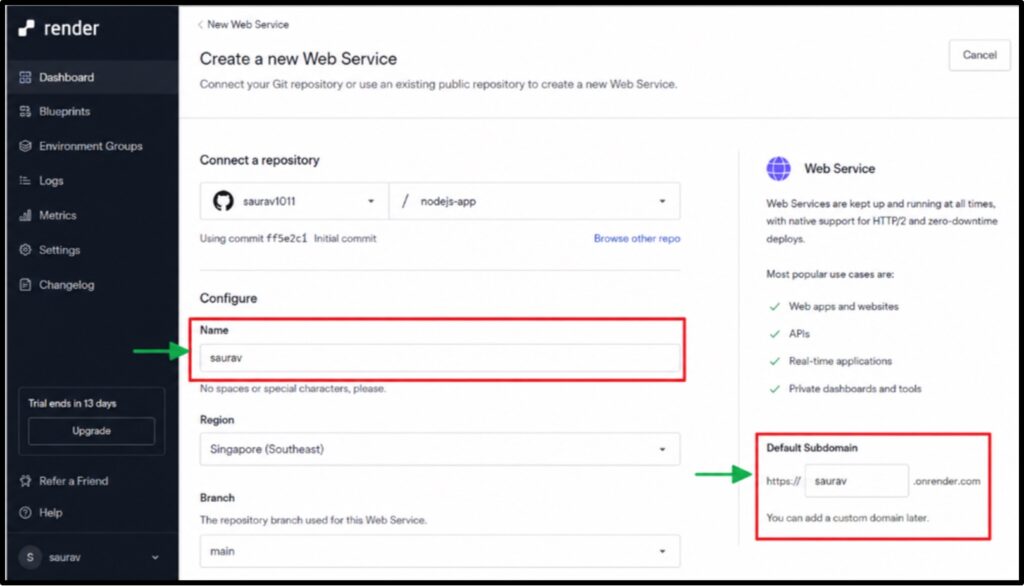
Task: Click the APIs use case item
Action: (799, 334)
